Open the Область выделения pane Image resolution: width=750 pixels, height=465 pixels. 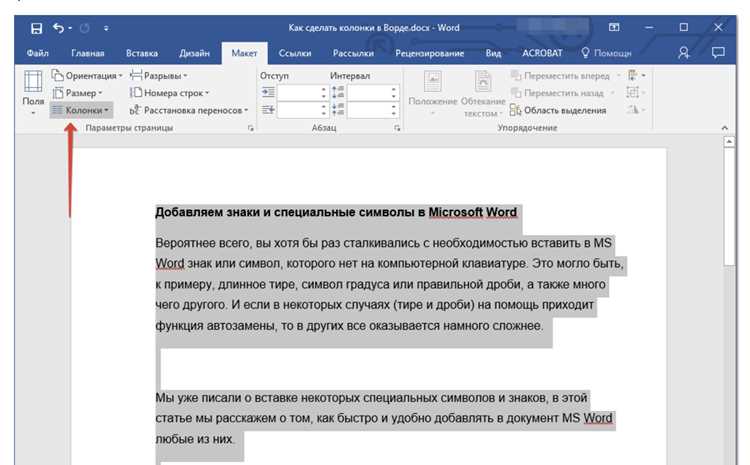coord(558,110)
